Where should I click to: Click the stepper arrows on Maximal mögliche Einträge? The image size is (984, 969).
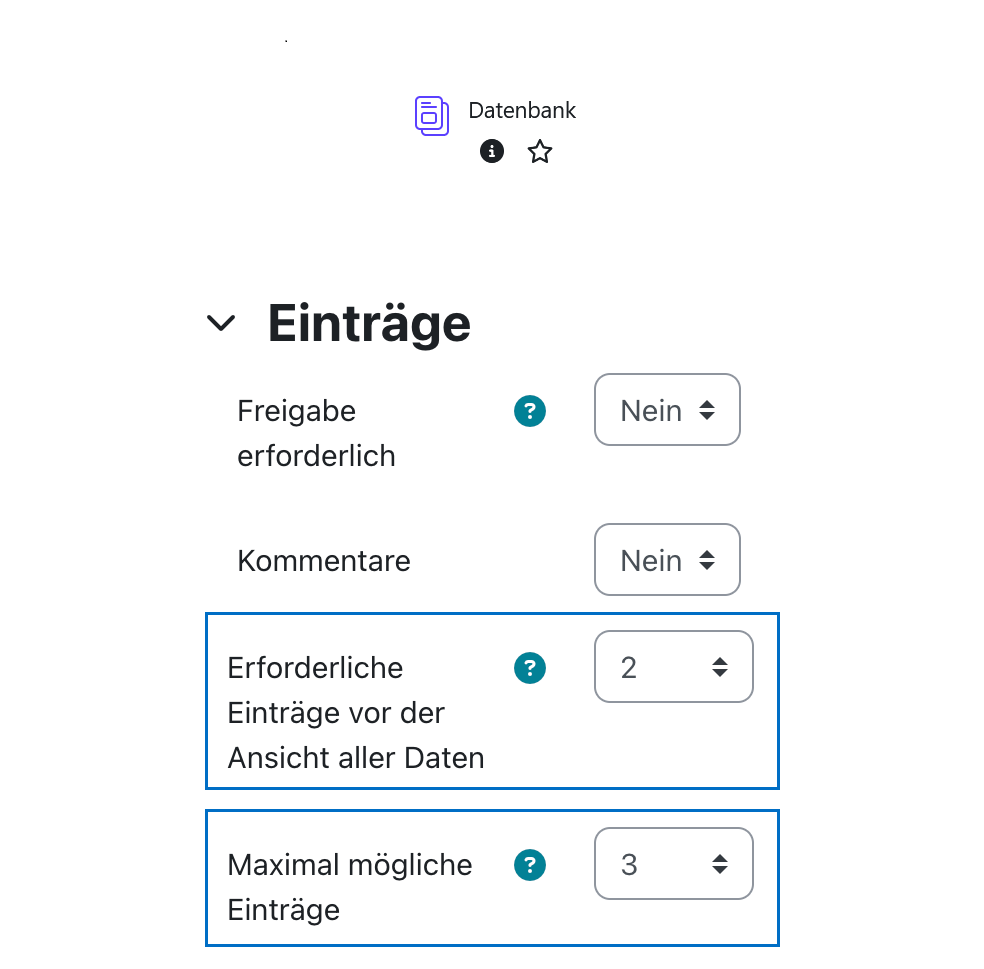coord(721,863)
